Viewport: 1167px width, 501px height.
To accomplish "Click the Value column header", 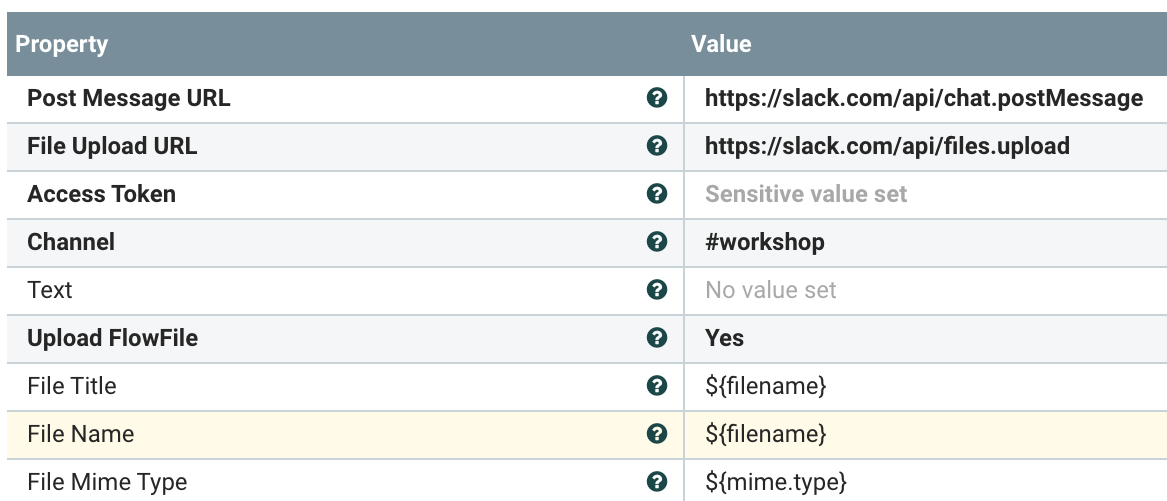I will pos(721,44).
